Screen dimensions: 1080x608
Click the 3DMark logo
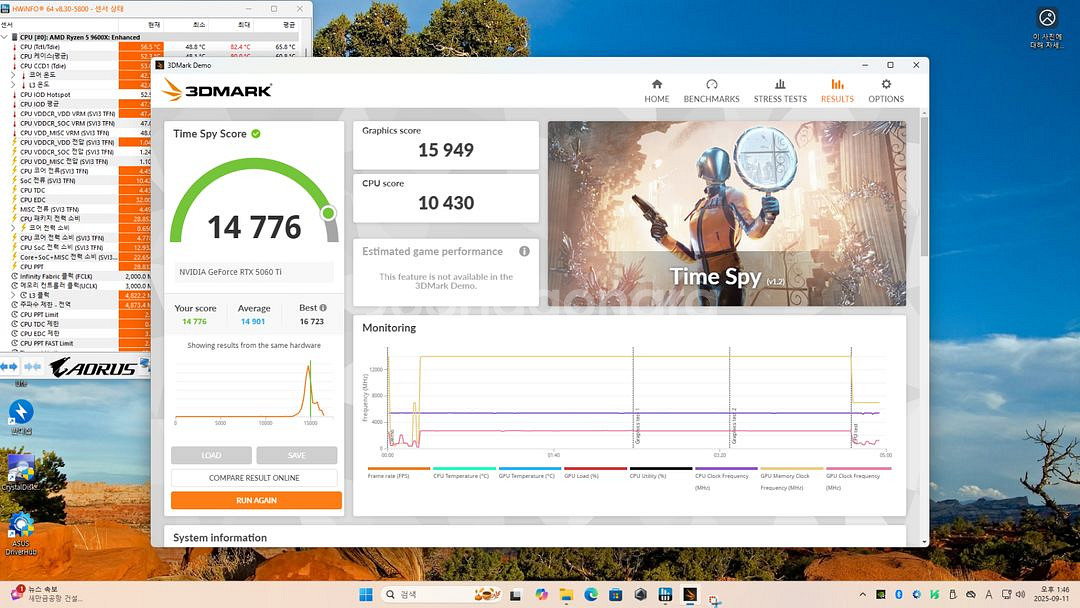point(217,90)
